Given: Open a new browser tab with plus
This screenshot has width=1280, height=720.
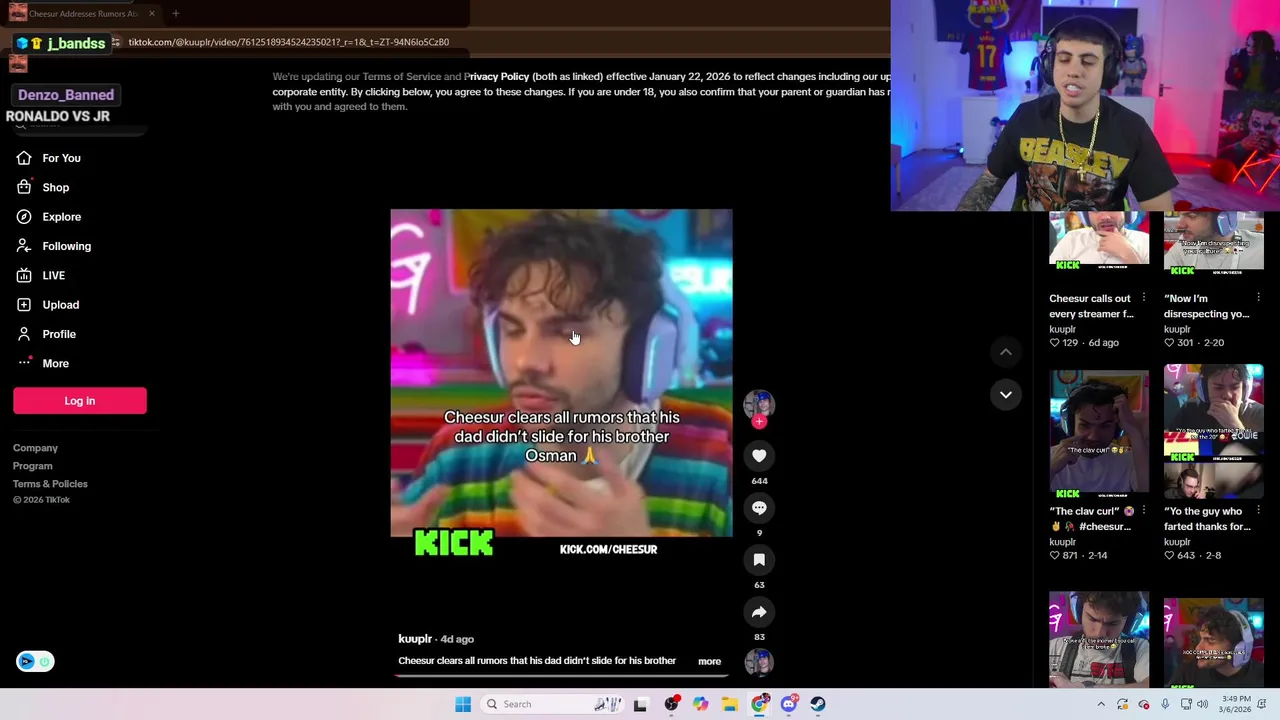Looking at the screenshot, I should click(175, 13).
